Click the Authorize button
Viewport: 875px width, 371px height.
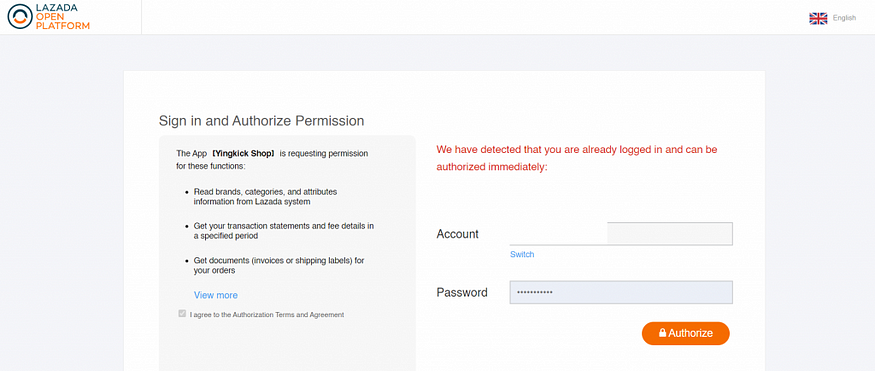(686, 333)
